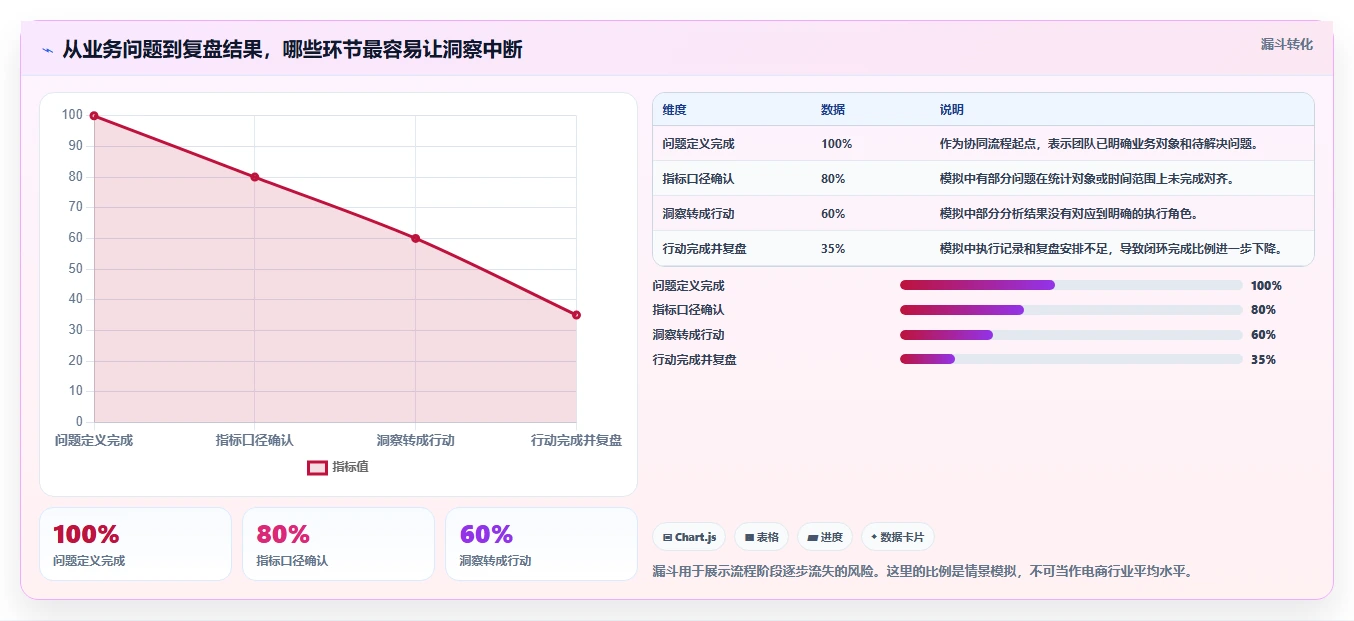Click x-axis label 洞察转成行动
The width and height of the screenshot is (1354, 621).
(x=415, y=440)
